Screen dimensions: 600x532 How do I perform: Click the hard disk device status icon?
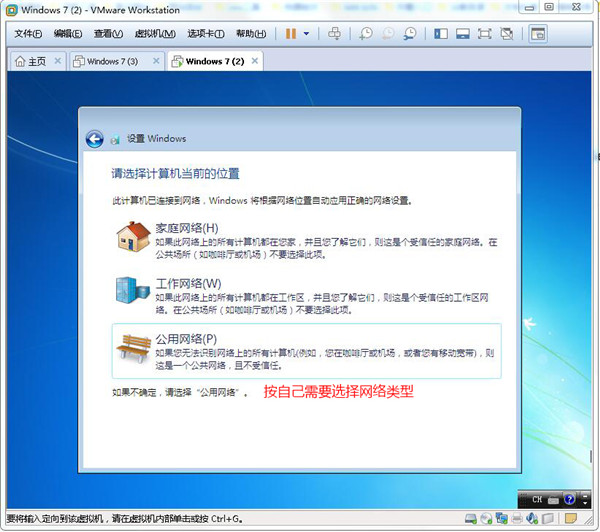pyautogui.click(x=471, y=519)
